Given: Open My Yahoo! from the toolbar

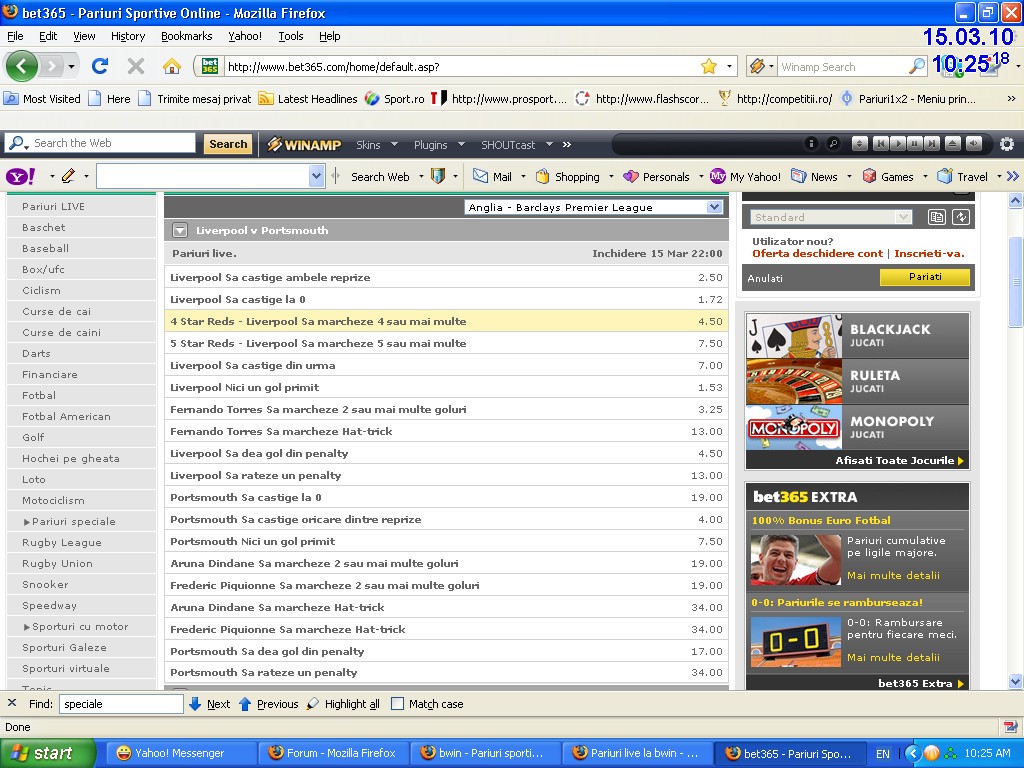Looking at the screenshot, I should tap(744, 176).
